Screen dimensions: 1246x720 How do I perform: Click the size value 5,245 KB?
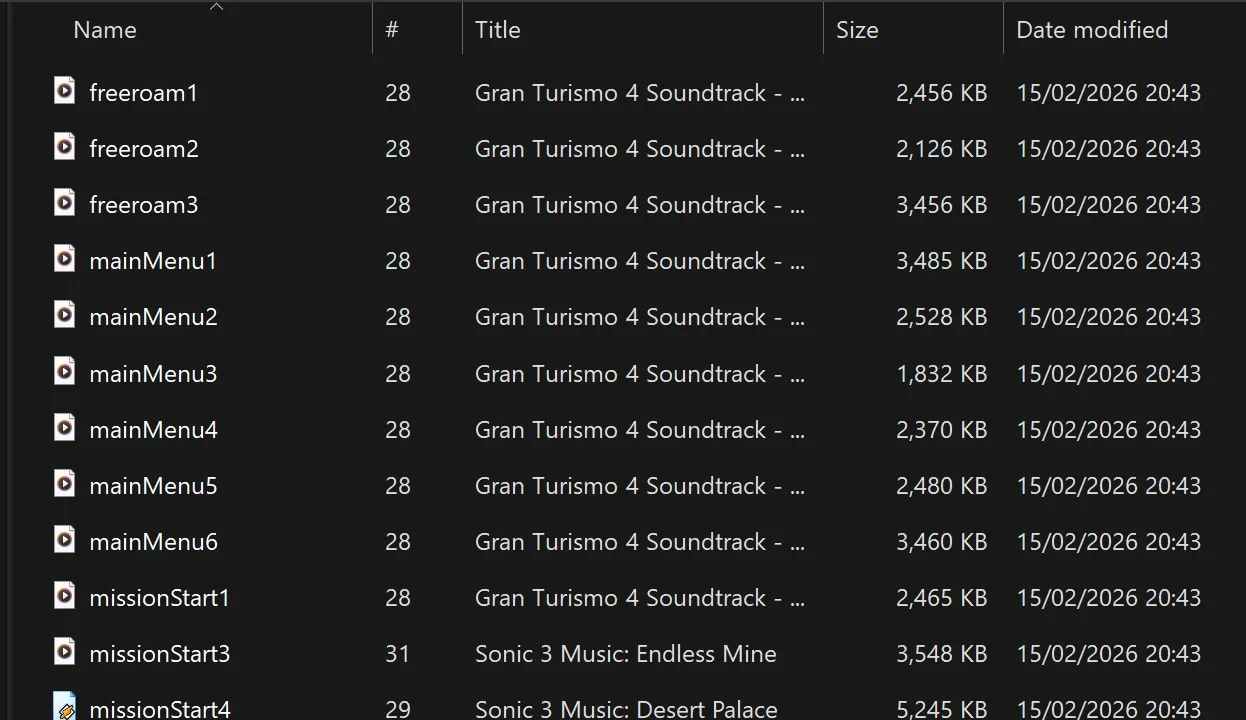942,709
